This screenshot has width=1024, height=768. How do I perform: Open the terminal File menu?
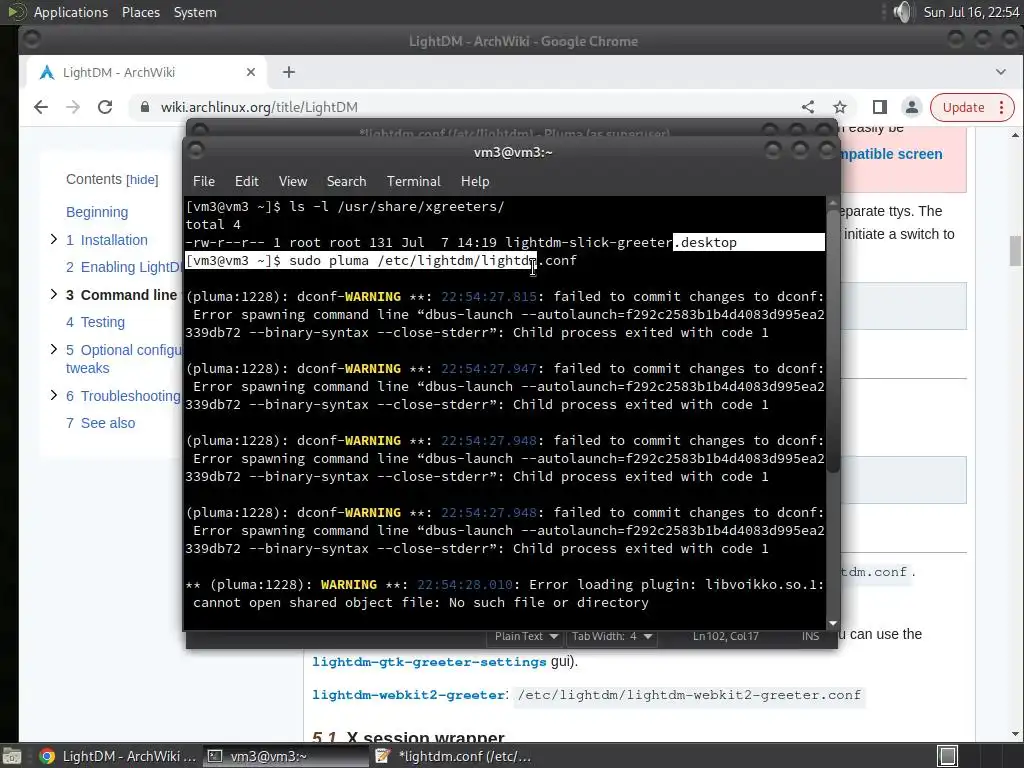coord(204,182)
